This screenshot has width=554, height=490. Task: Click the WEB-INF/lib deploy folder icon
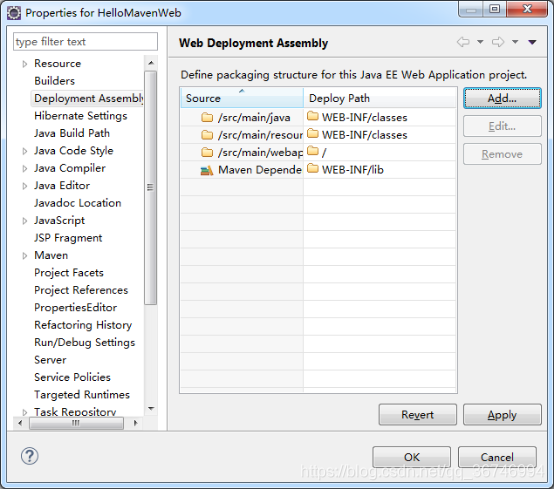point(313,168)
